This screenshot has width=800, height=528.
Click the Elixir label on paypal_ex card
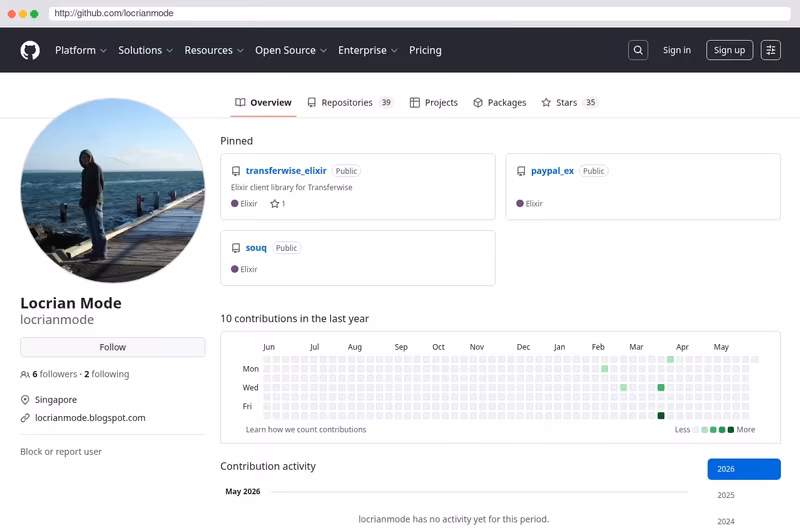click(534, 204)
